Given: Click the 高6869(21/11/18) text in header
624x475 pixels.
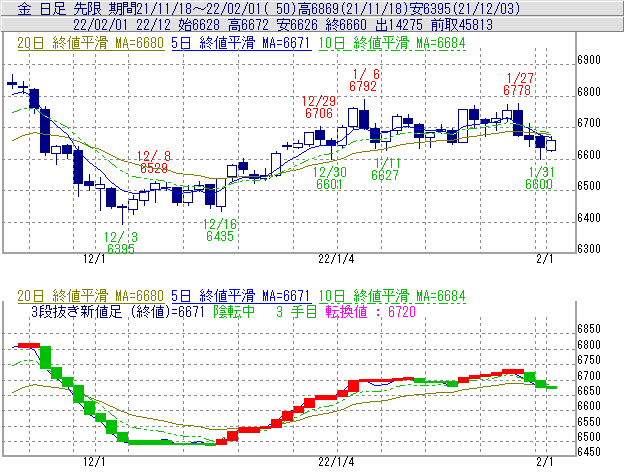Looking at the screenshot, I should pyautogui.click(x=355, y=8).
